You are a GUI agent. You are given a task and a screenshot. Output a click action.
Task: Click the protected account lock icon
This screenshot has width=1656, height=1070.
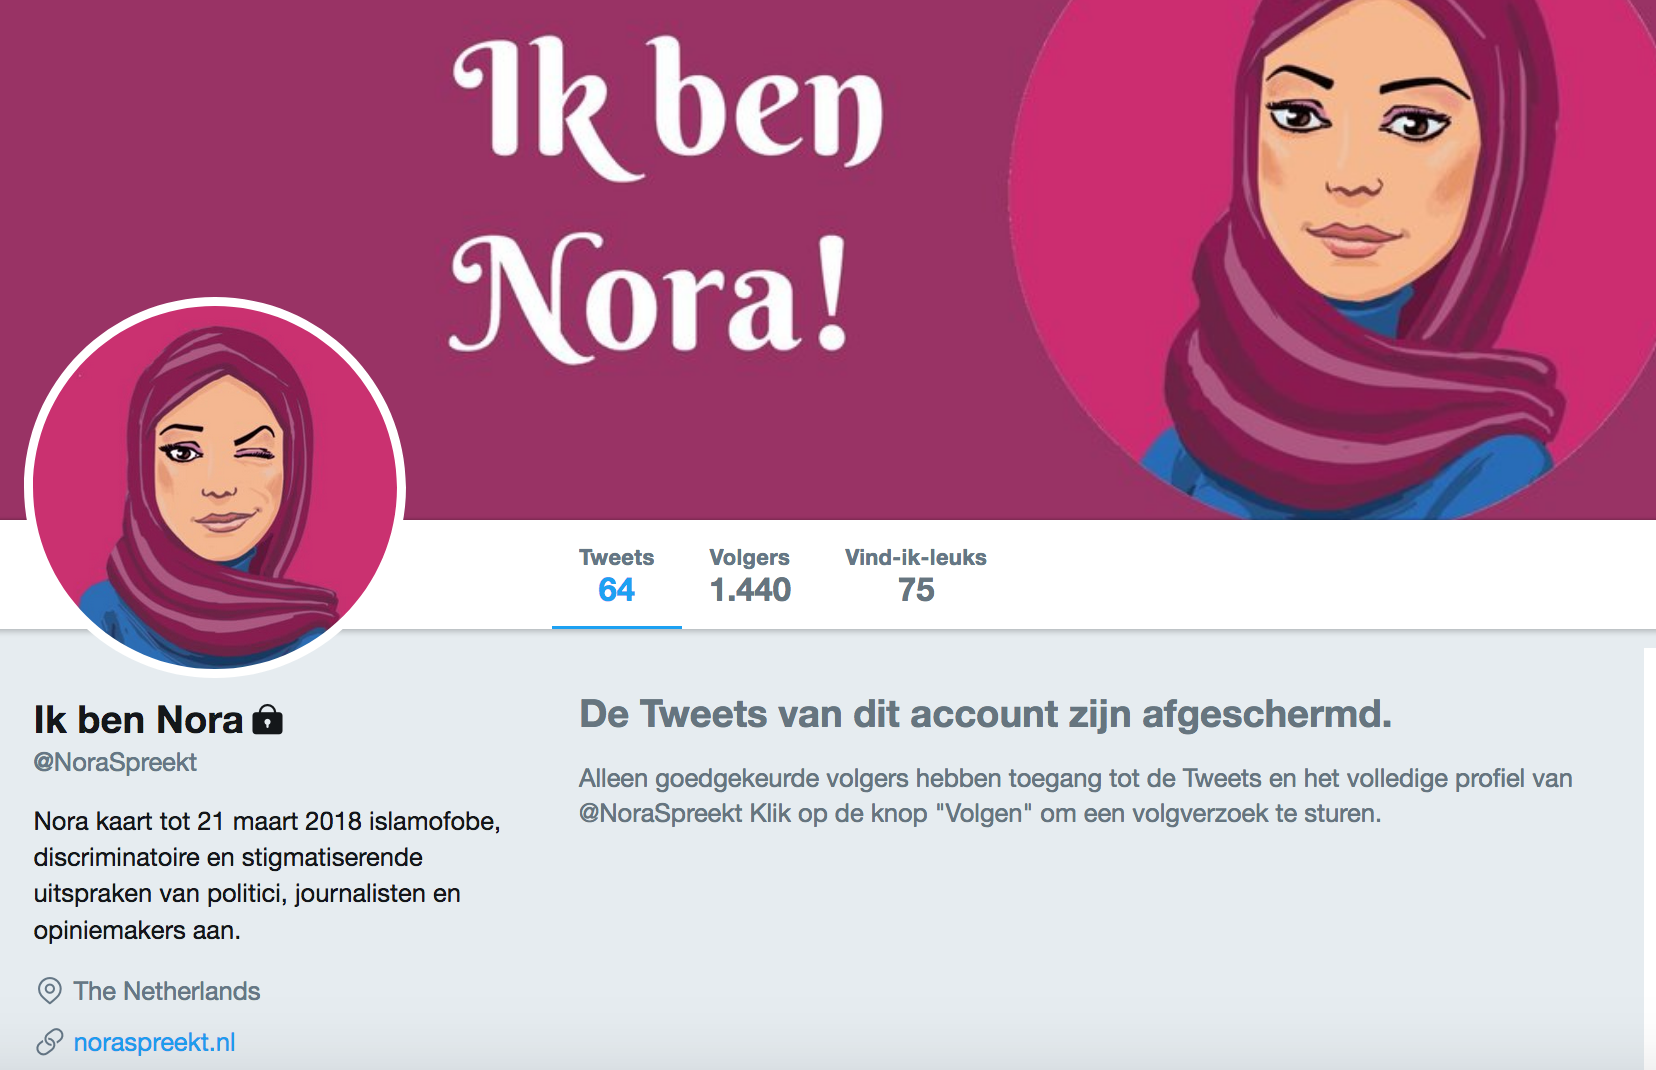[x=267, y=720]
